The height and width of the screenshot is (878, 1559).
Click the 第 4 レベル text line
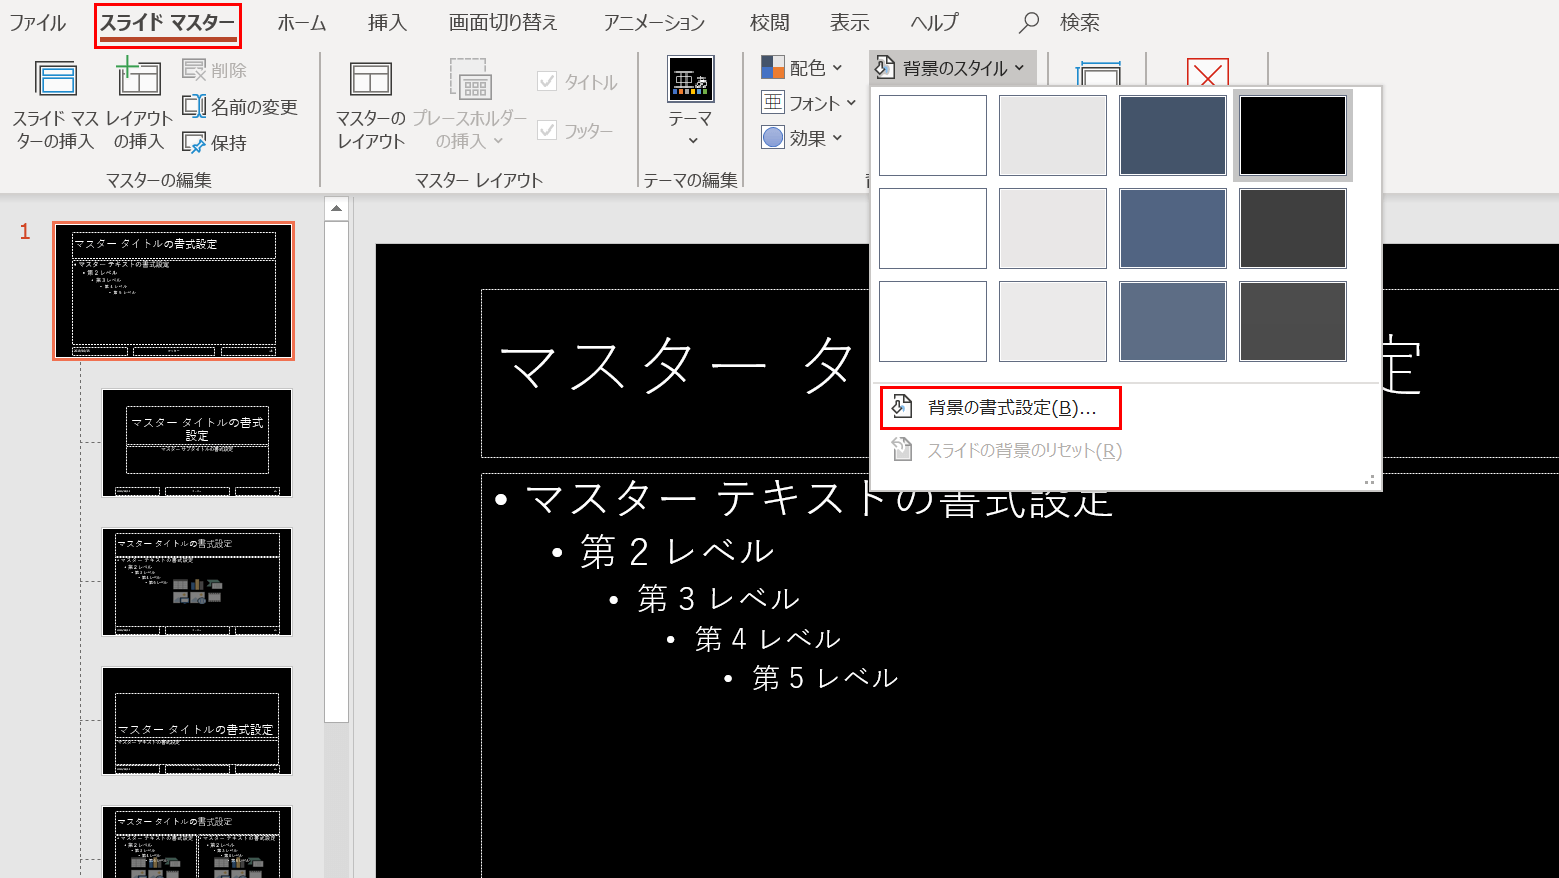(x=768, y=638)
